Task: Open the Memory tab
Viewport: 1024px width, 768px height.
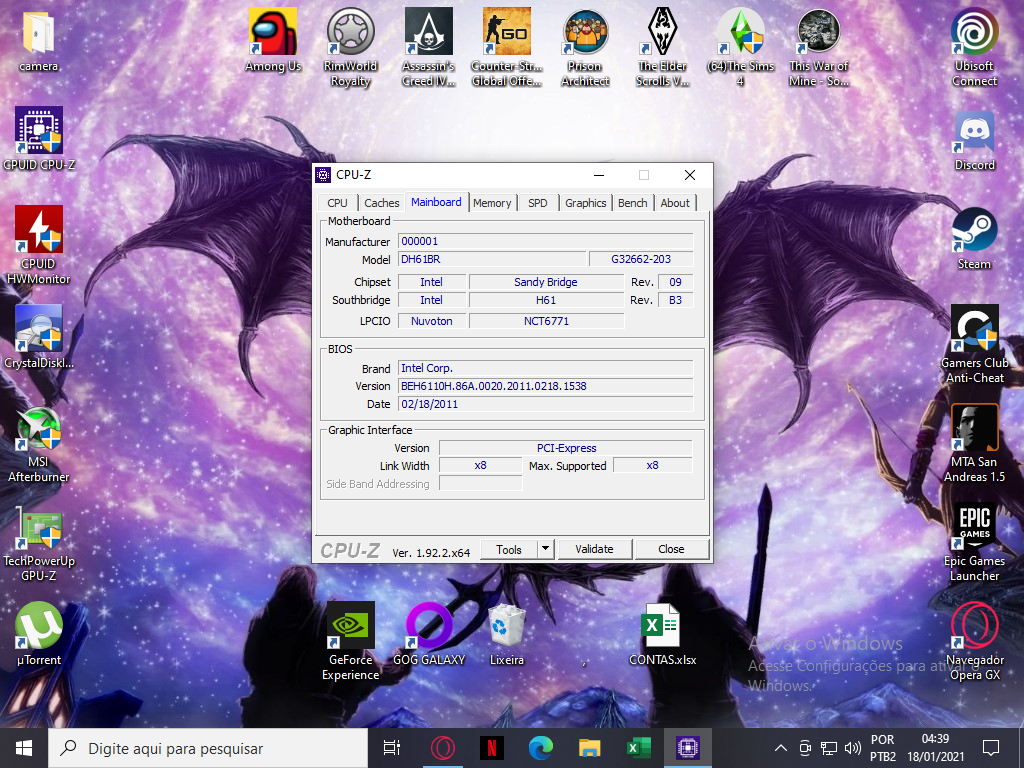Action: (x=492, y=203)
